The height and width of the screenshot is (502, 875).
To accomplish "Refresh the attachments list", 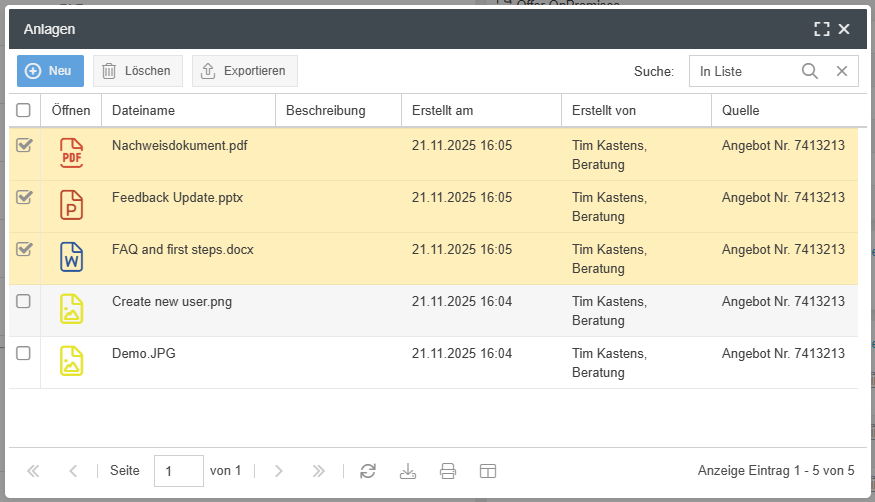I will click(x=368, y=471).
